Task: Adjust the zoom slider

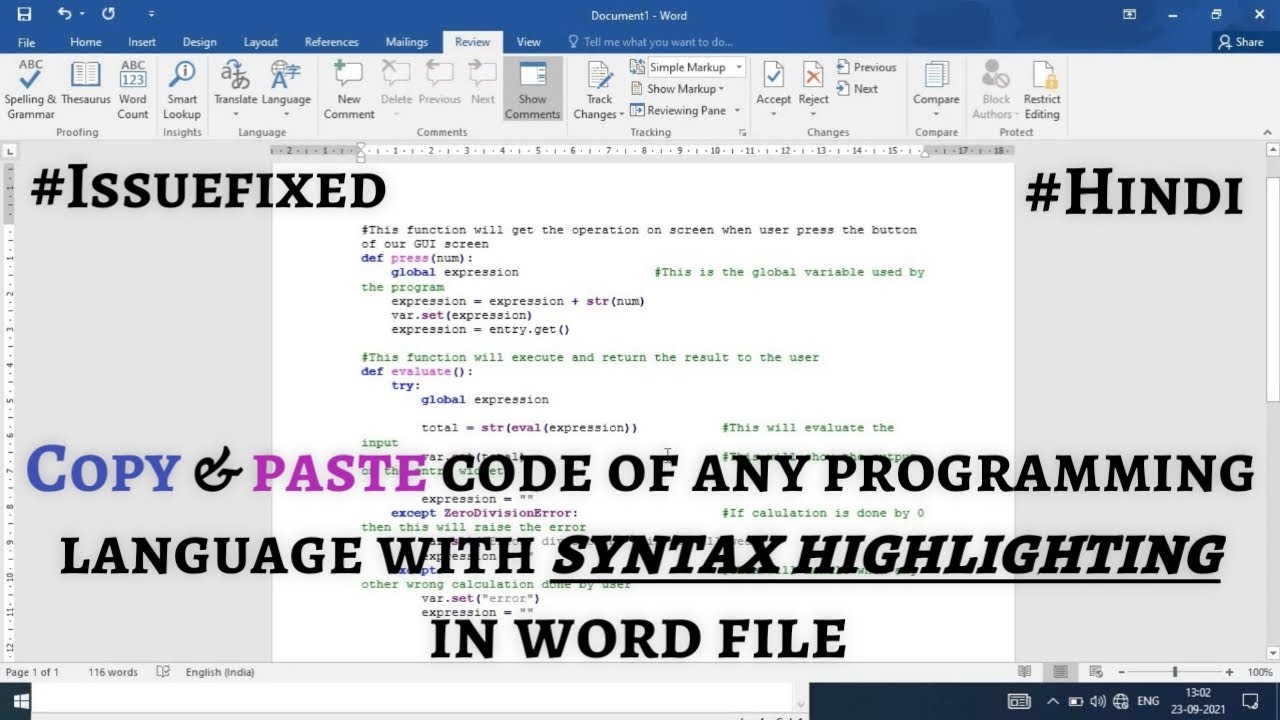Action: coord(1175,673)
